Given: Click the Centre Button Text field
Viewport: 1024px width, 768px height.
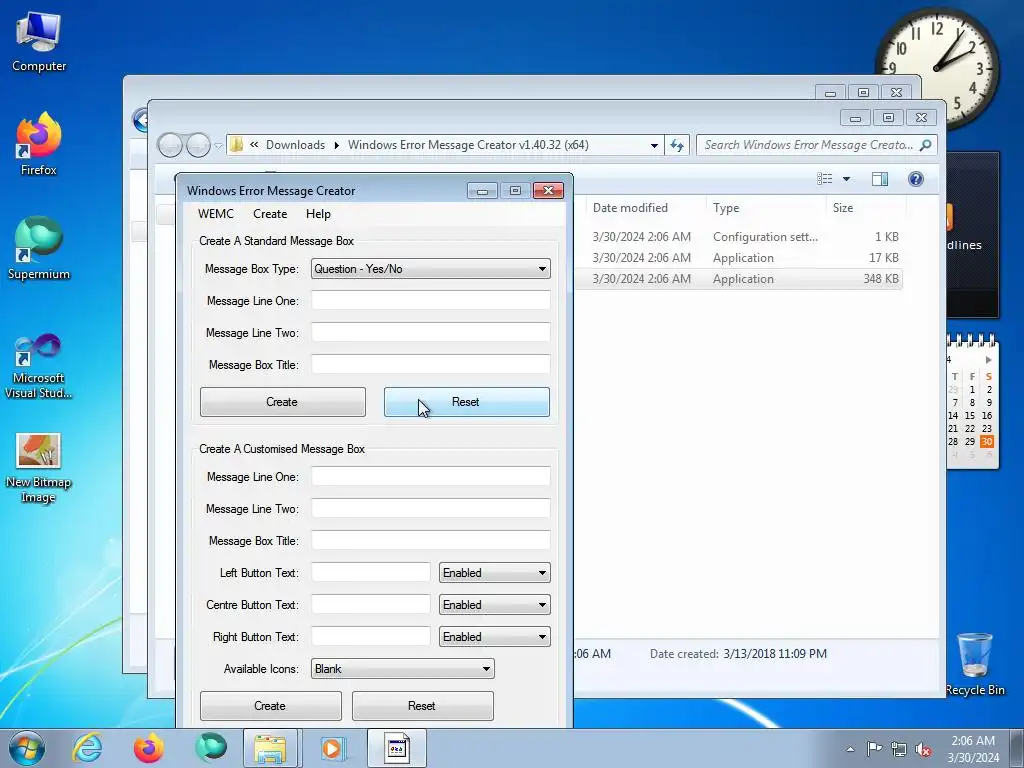Looking at the screenshot, I should [370, 605].
